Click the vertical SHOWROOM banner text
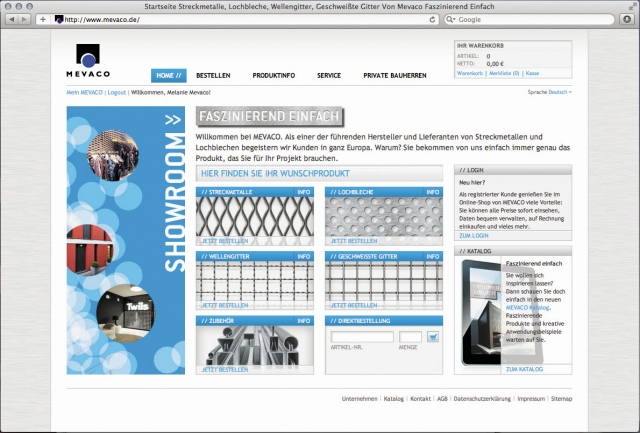This screenshot has height=433, width=640. pyautogui.click(x=175, y=202)
